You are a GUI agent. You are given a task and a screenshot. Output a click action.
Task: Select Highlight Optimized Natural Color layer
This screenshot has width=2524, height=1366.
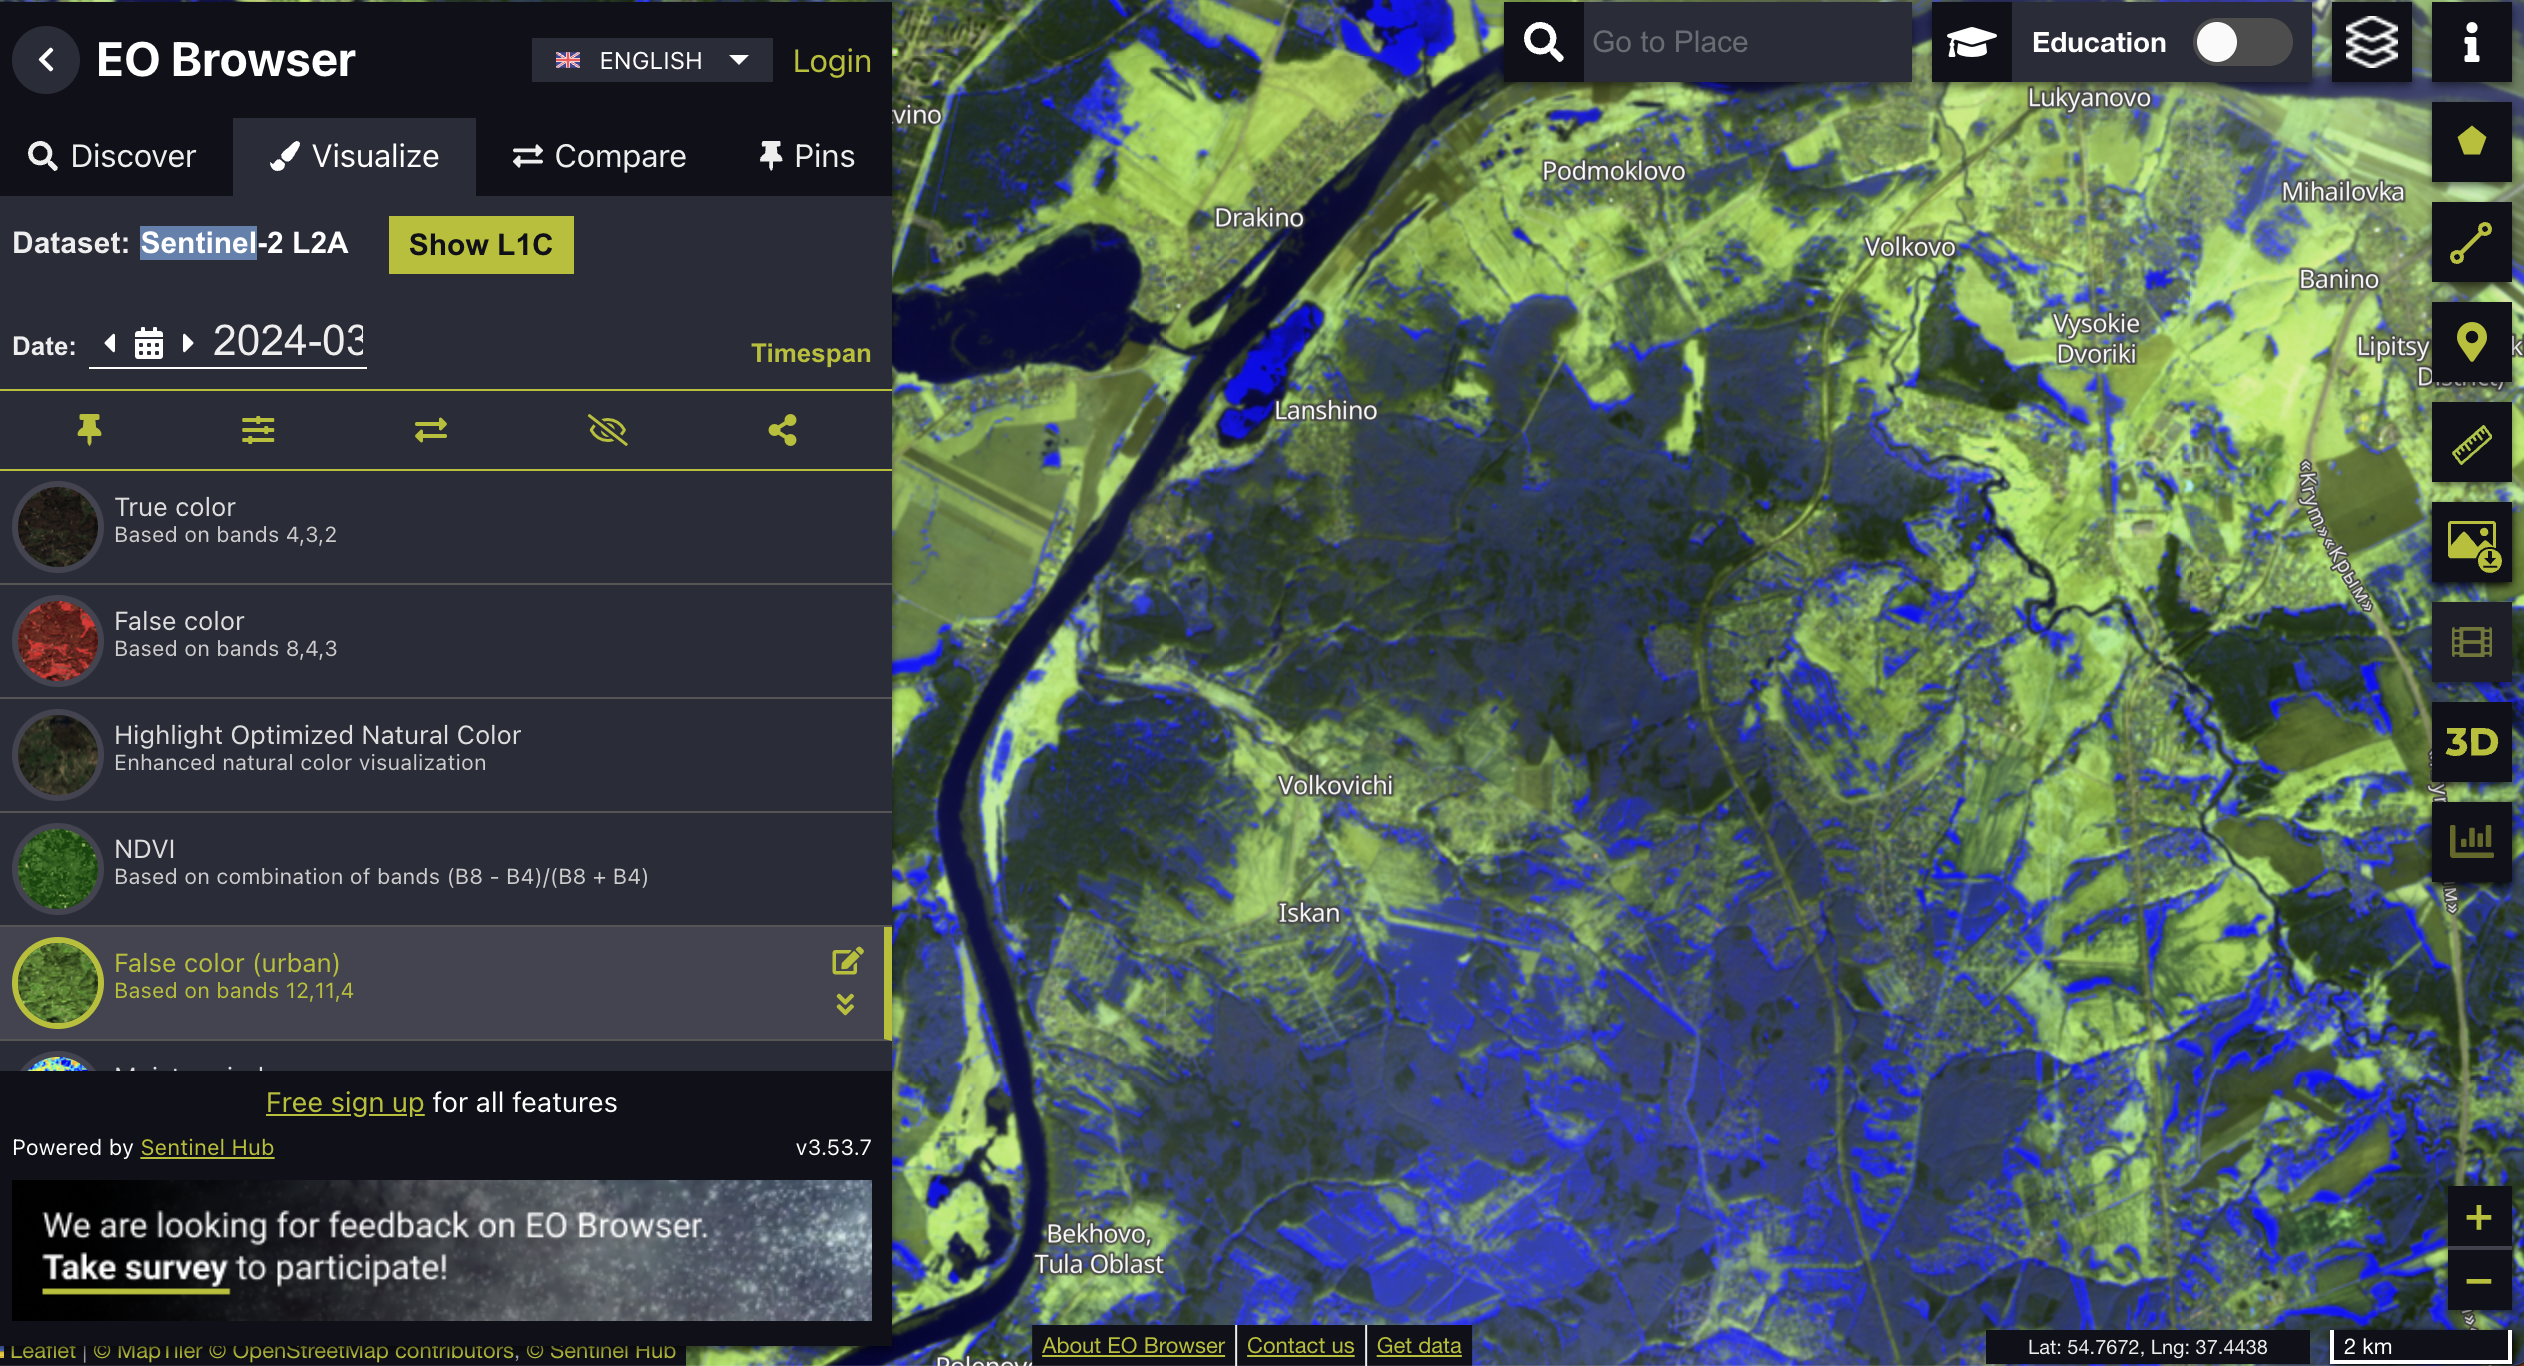[x=446, y=755]
